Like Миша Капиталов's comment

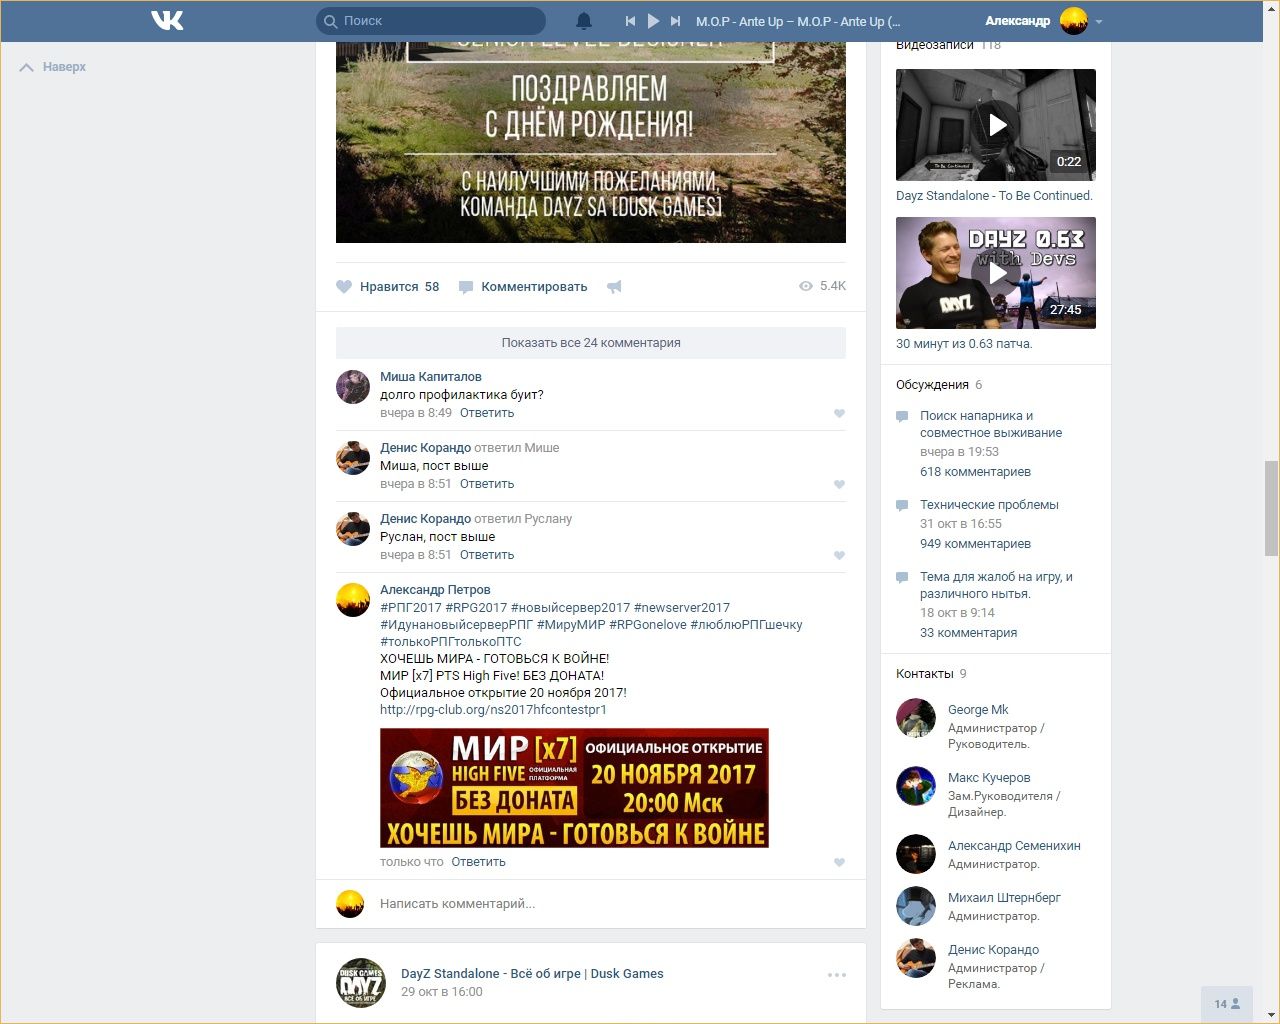(839, 413)
